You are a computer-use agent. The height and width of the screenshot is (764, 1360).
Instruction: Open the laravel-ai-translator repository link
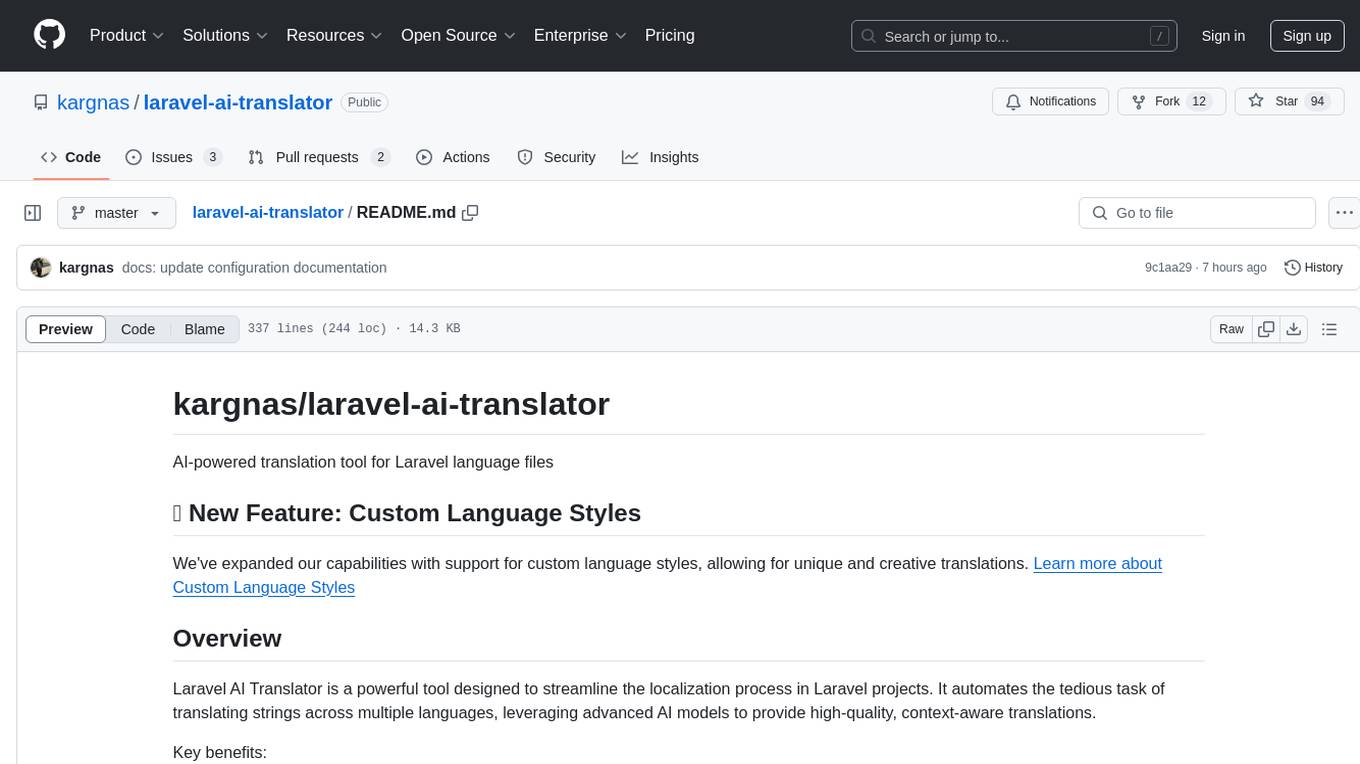pos(238,102)
